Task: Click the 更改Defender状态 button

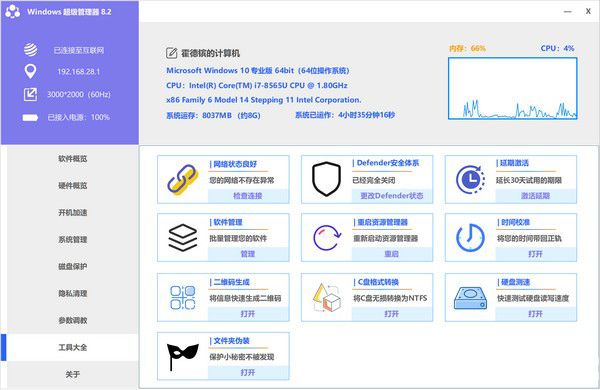Action: tap(392, 196)
